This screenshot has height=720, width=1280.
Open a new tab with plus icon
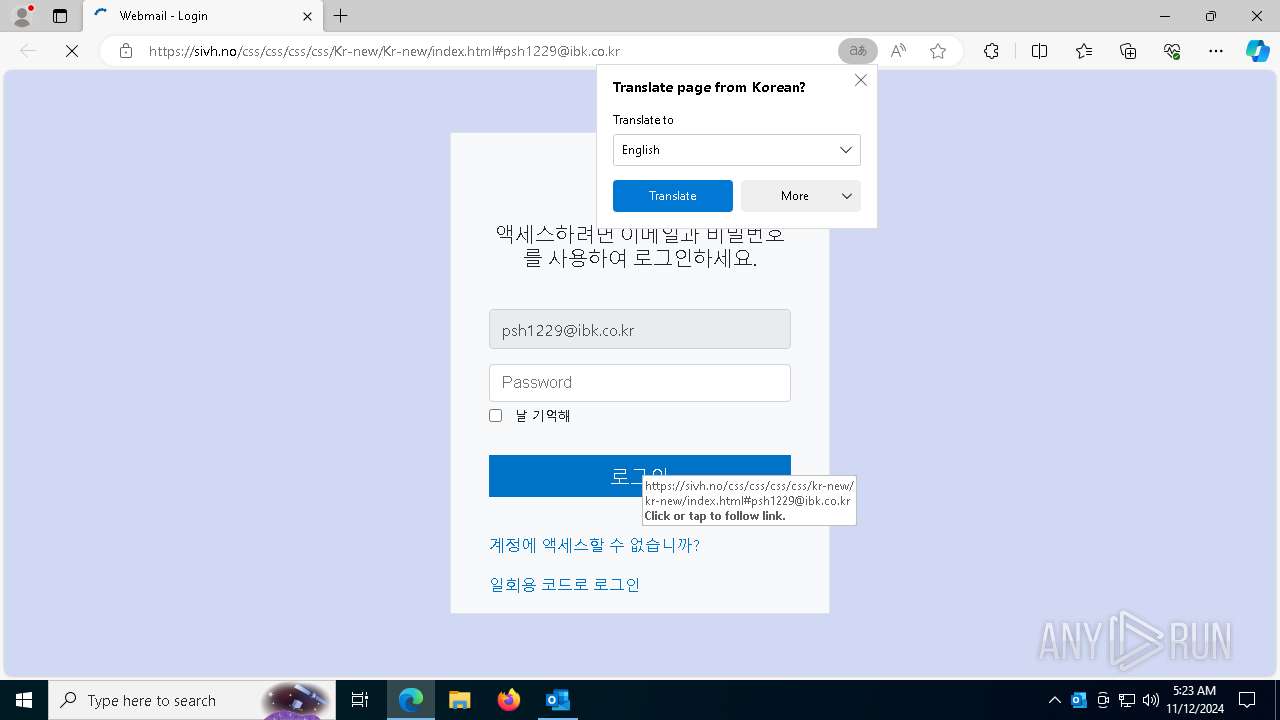pos(341,16)
